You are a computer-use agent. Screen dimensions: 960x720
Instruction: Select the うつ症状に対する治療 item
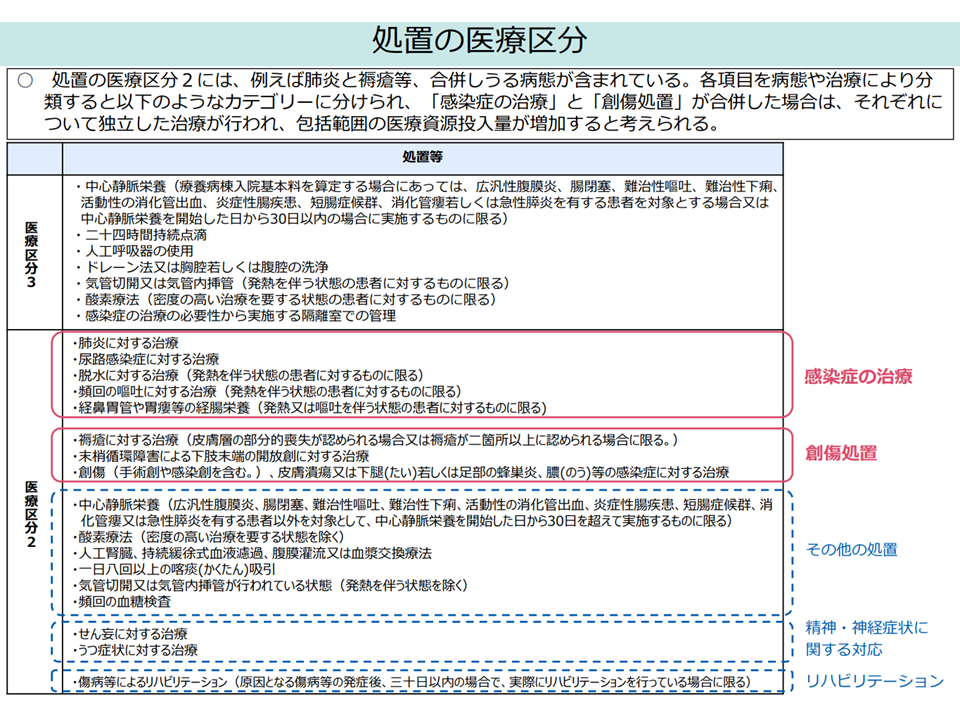coord(136,650)
